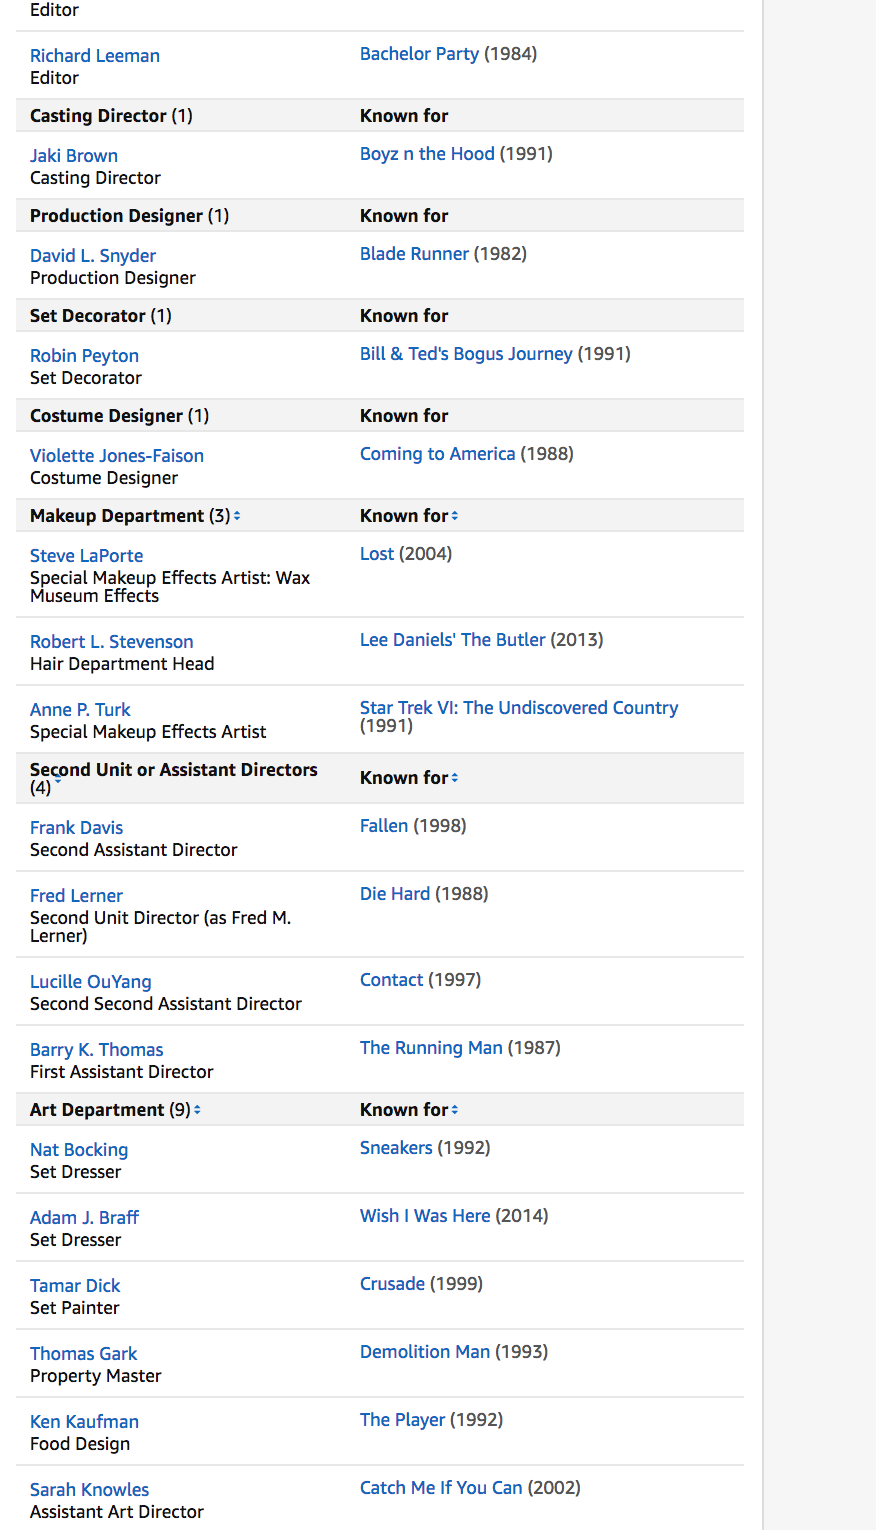The width and height of the screenshot is (876, 1530).
Task: Open Anne P. Turk's profile
Action: click(x=80, y=710)
